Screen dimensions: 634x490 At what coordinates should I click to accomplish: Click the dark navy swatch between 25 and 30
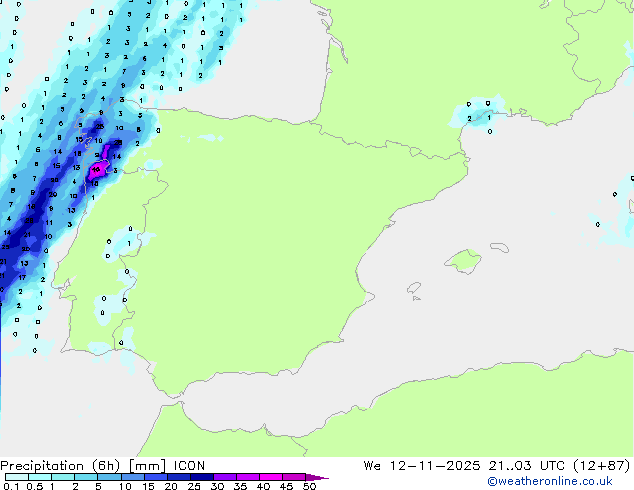[x=202, y=477]
